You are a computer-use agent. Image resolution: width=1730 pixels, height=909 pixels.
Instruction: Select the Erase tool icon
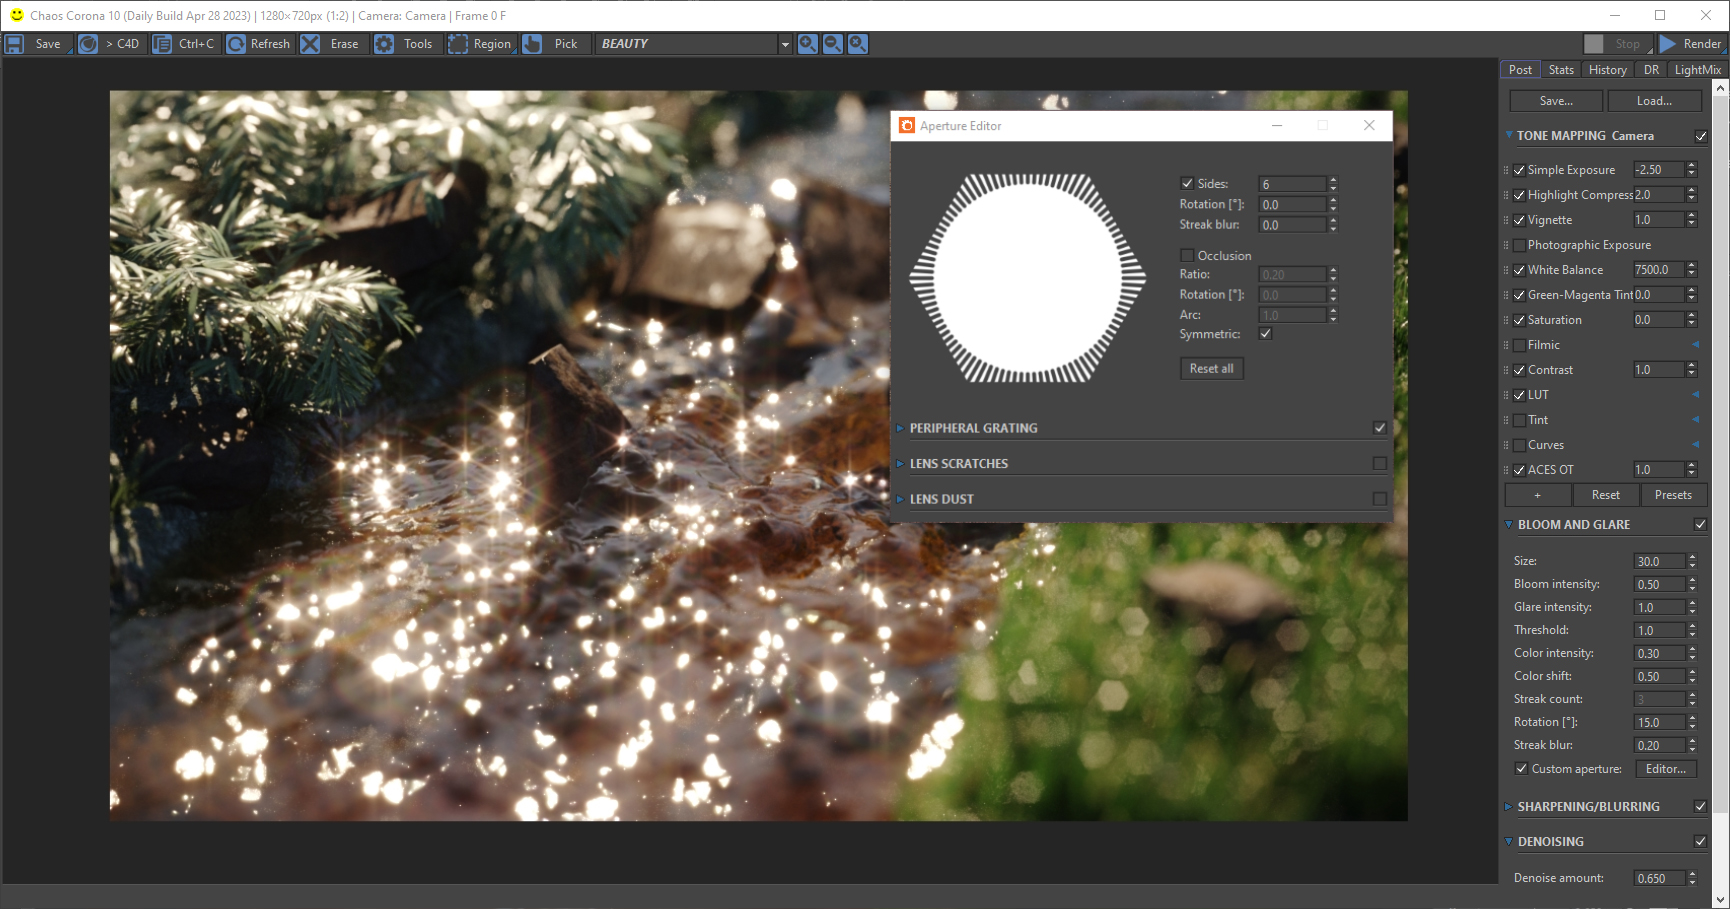tap(311, 44)
